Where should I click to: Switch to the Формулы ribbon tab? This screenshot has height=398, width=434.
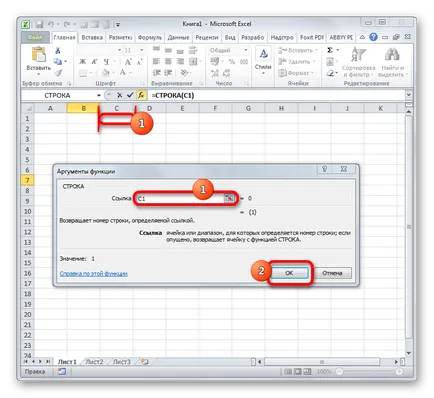click(150, 37)
